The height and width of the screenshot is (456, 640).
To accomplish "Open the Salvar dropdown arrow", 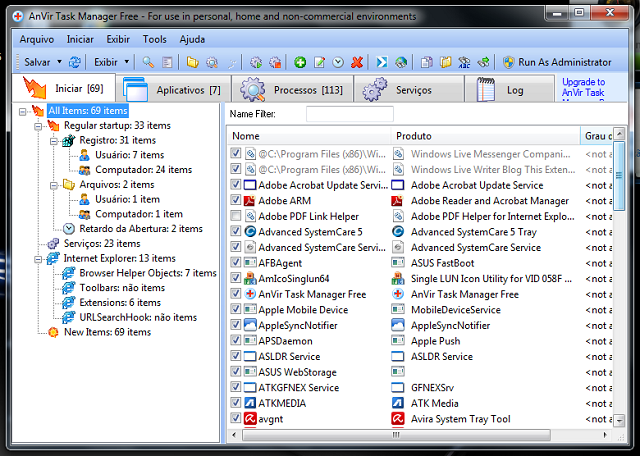I will coord(59,62).
